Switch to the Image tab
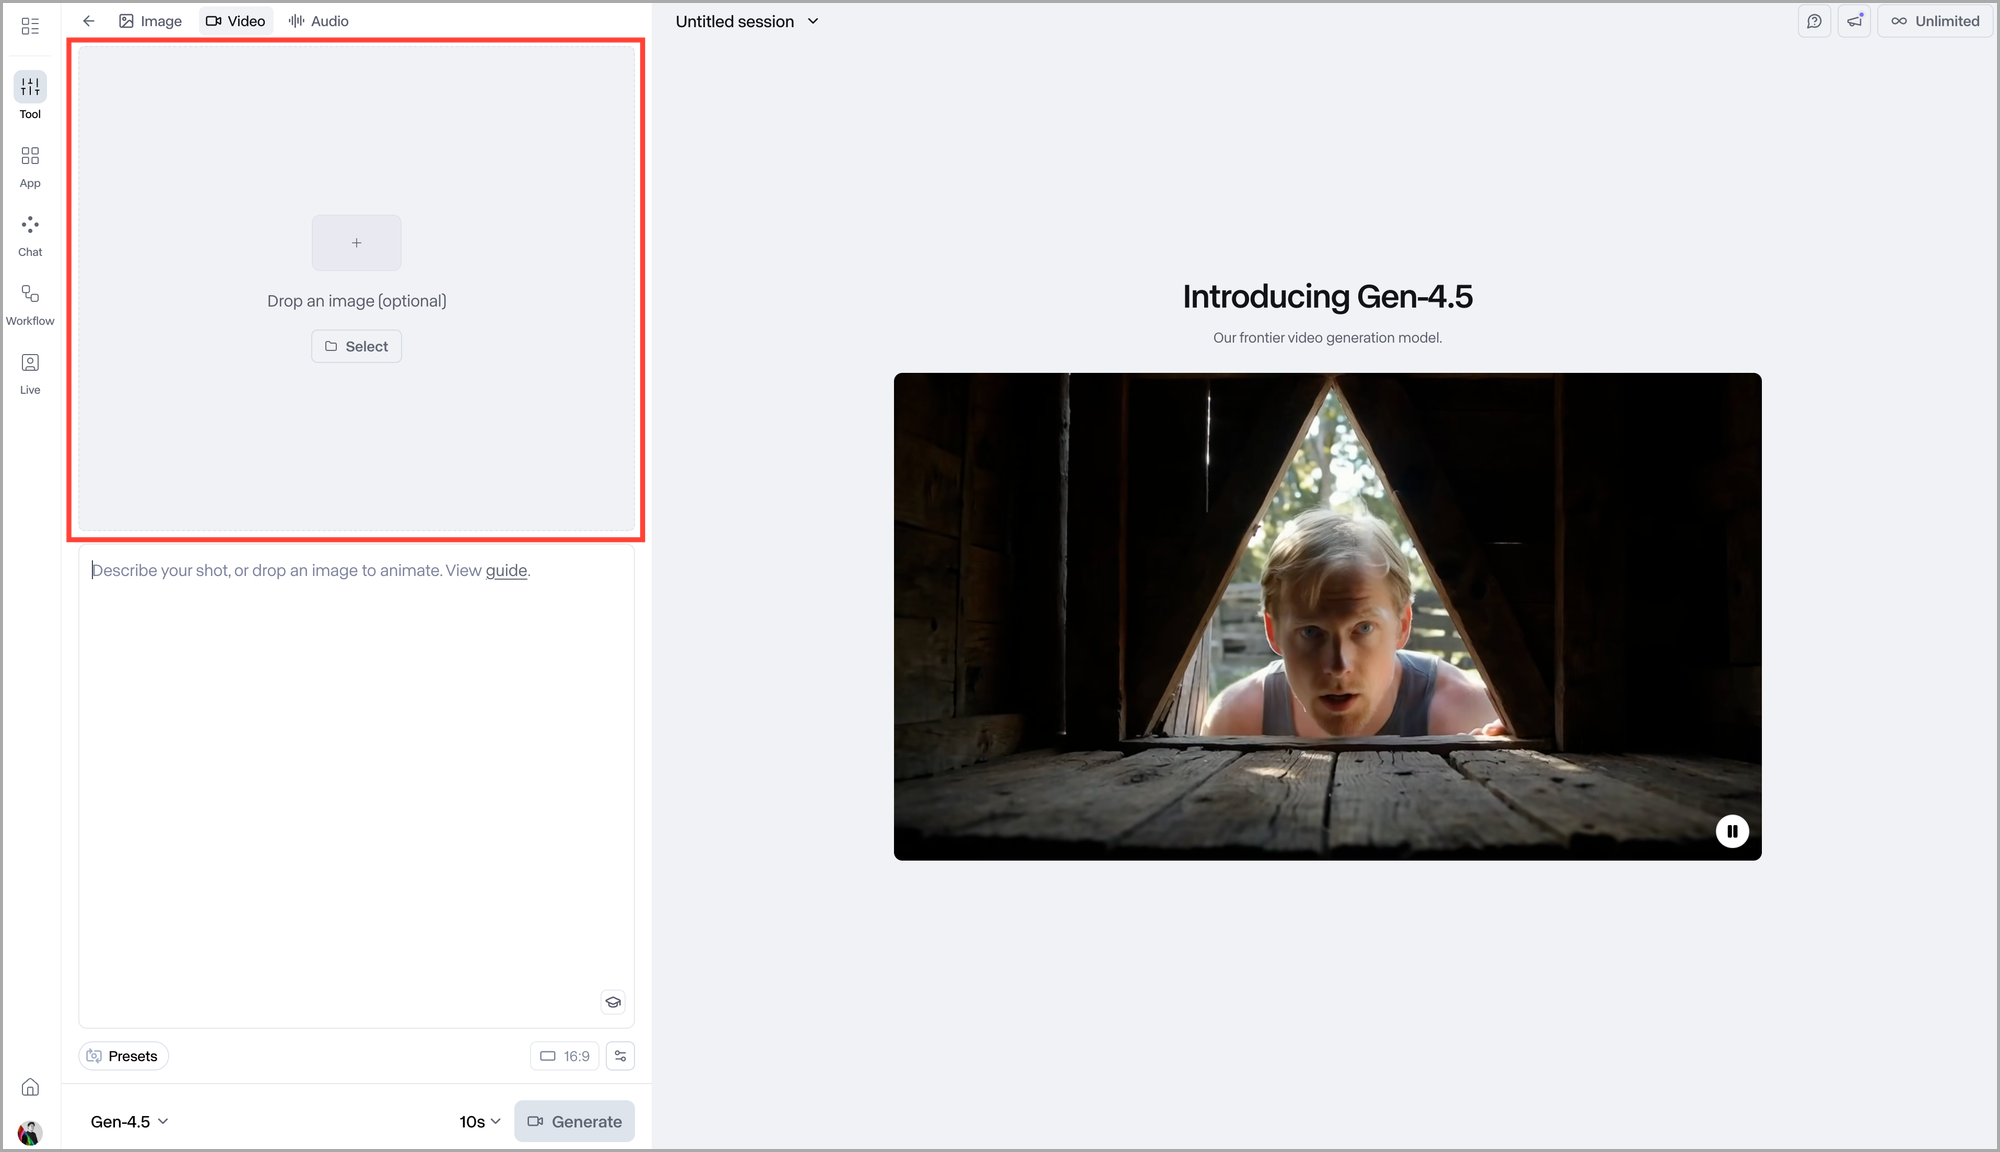 150,21
